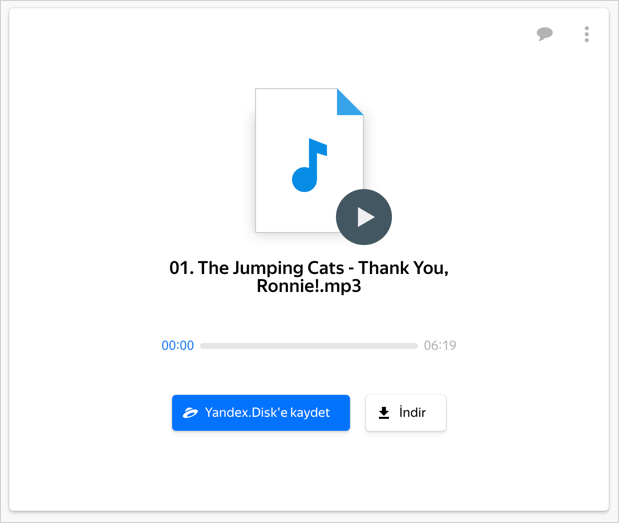Click the blue music note on the file
The image size is (619, 523).
point(309,165)
